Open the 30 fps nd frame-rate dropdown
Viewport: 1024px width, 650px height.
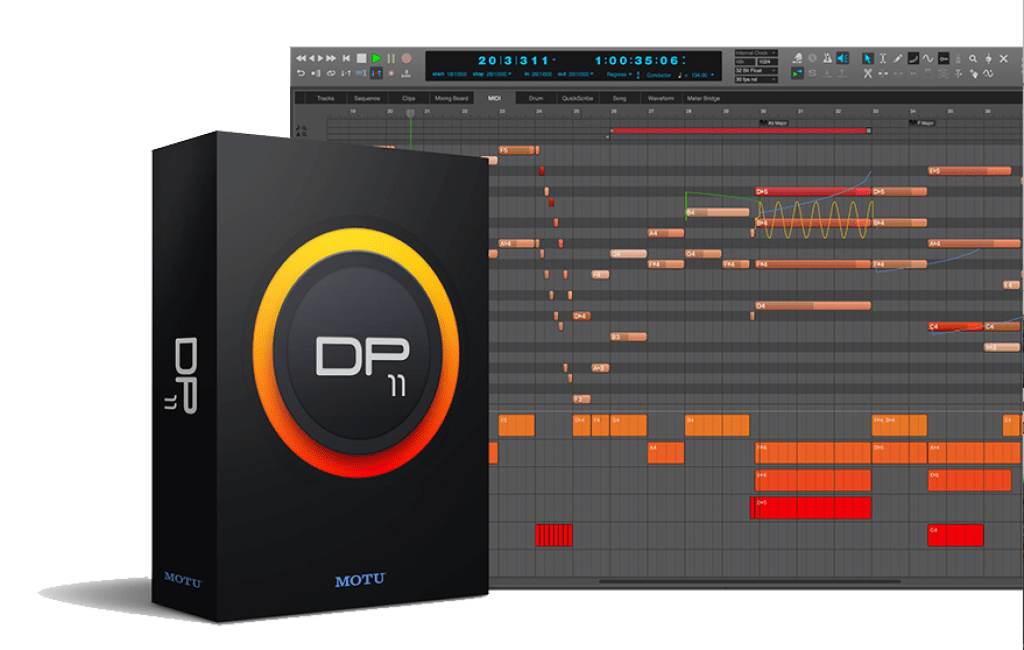755,80
